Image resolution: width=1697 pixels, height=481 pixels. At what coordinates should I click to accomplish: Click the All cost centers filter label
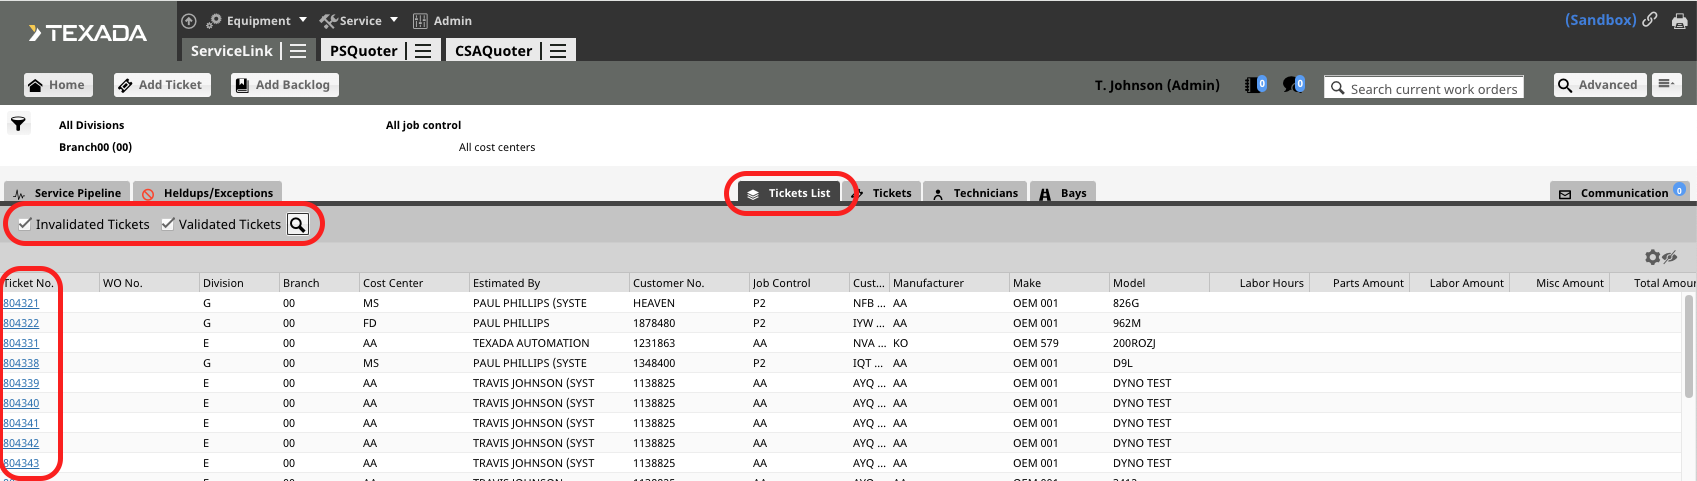point(497,147)
